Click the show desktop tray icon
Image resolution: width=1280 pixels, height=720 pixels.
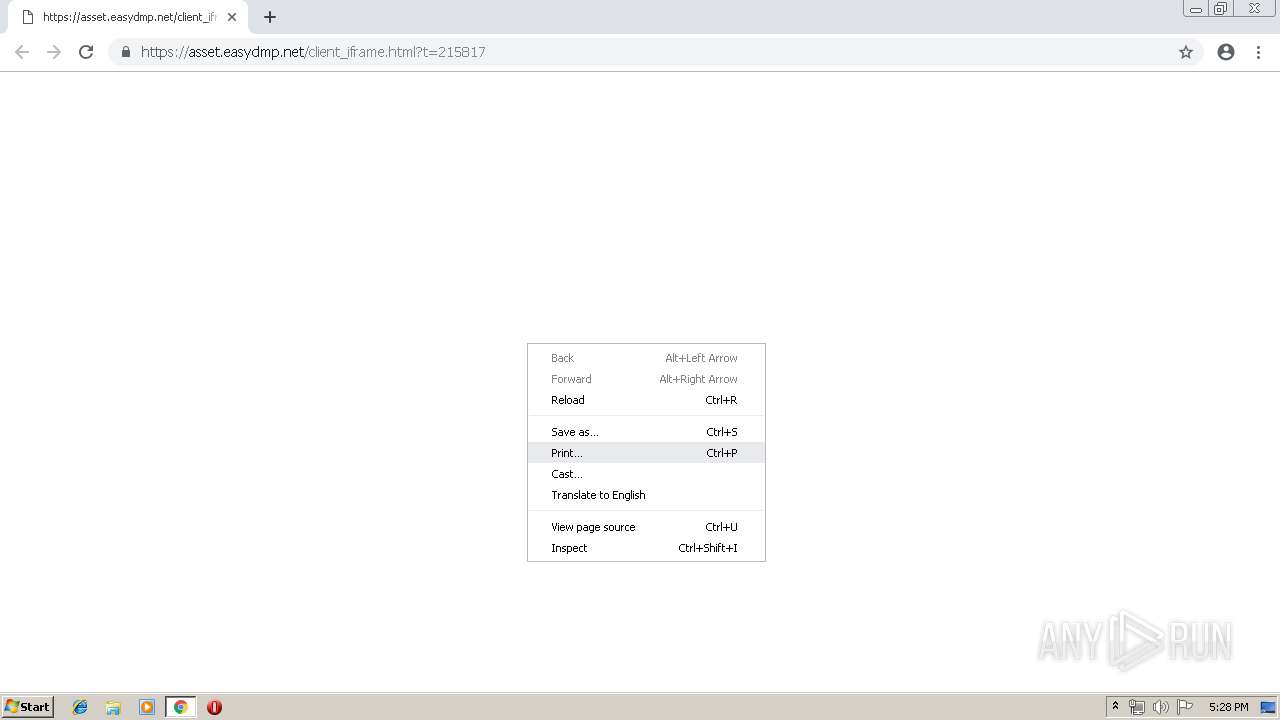click(x=1269, y=707)
